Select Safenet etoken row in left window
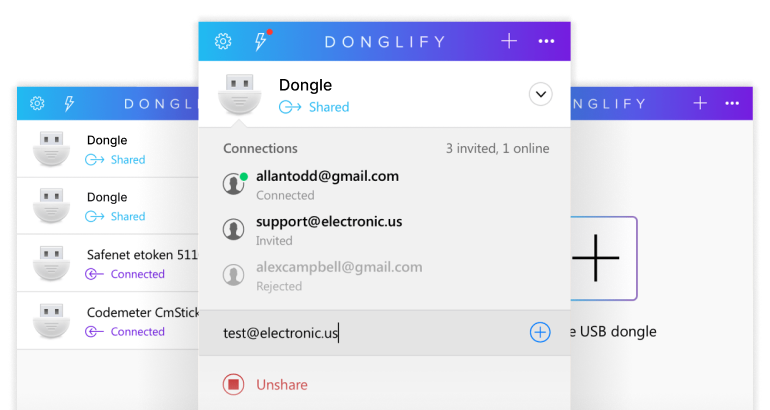The height and width of the screenshot is (410, 770). pos(108,263)
